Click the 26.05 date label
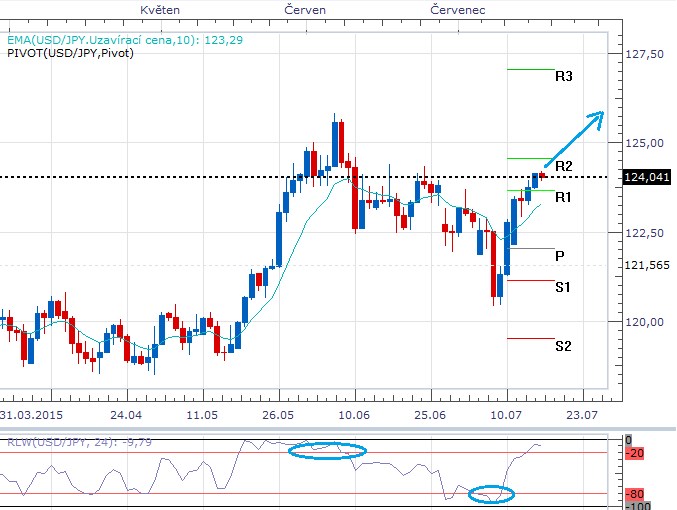This screenshot has width=677, height=510. point(278,415)
